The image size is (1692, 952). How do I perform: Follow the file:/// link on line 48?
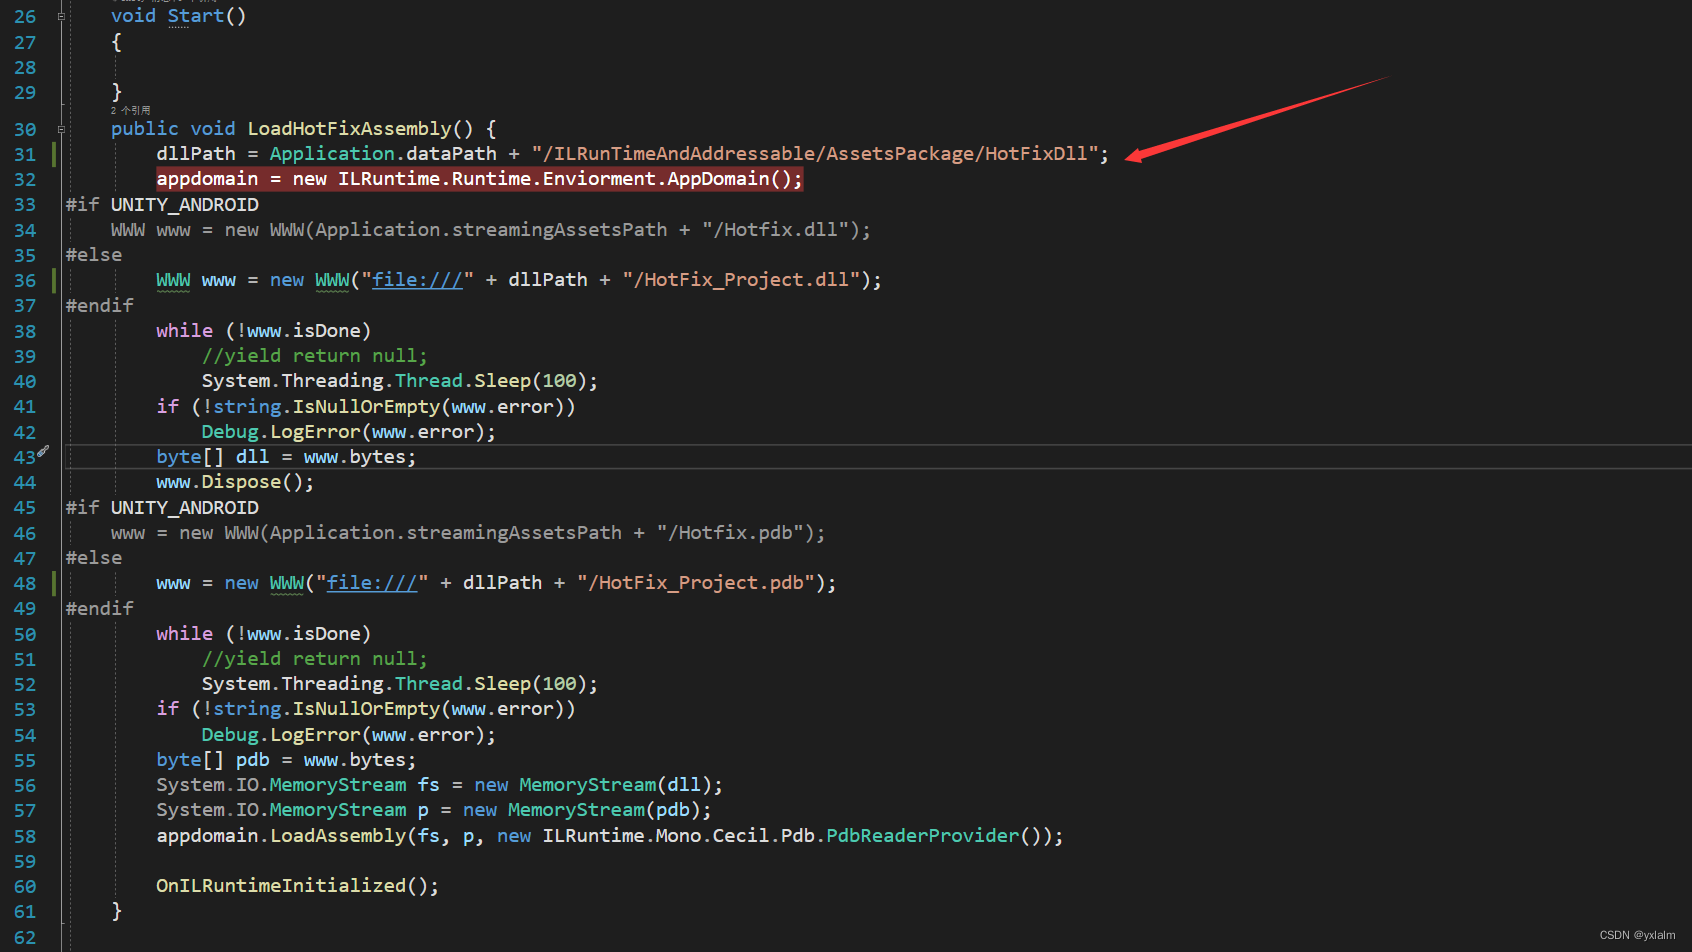point(372,583)
